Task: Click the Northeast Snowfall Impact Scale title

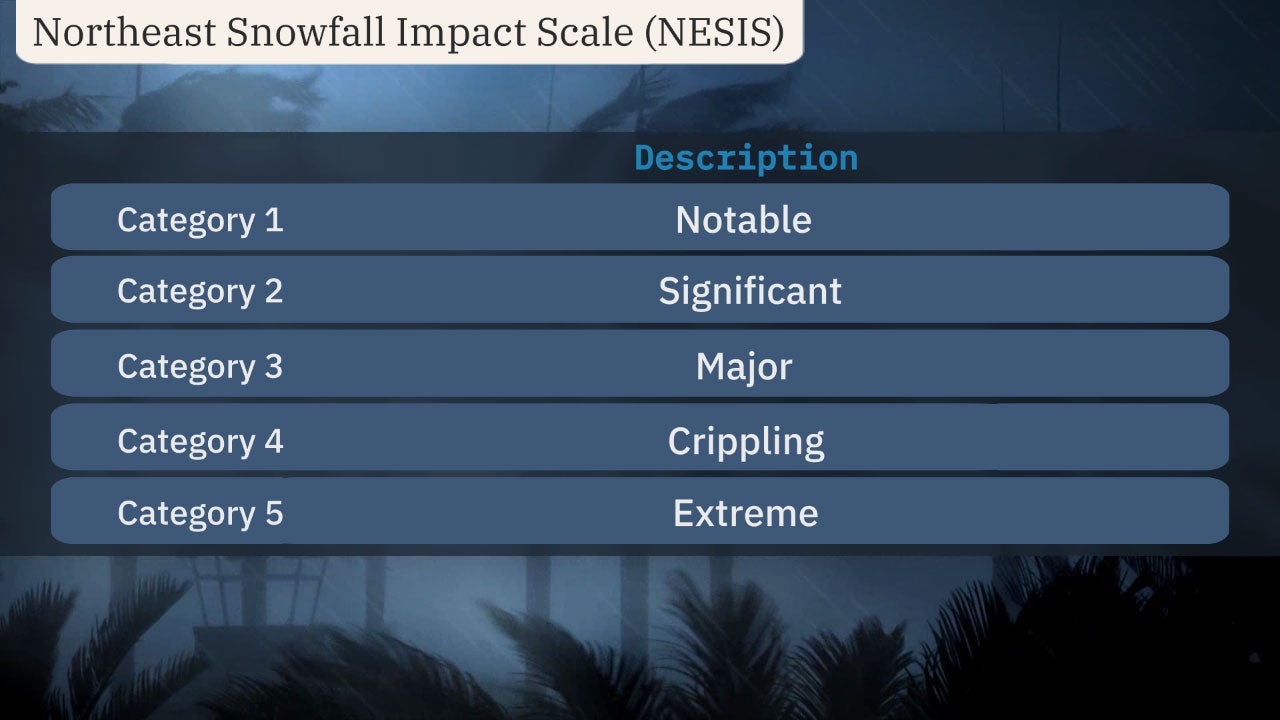Action: tap(408, 32)
